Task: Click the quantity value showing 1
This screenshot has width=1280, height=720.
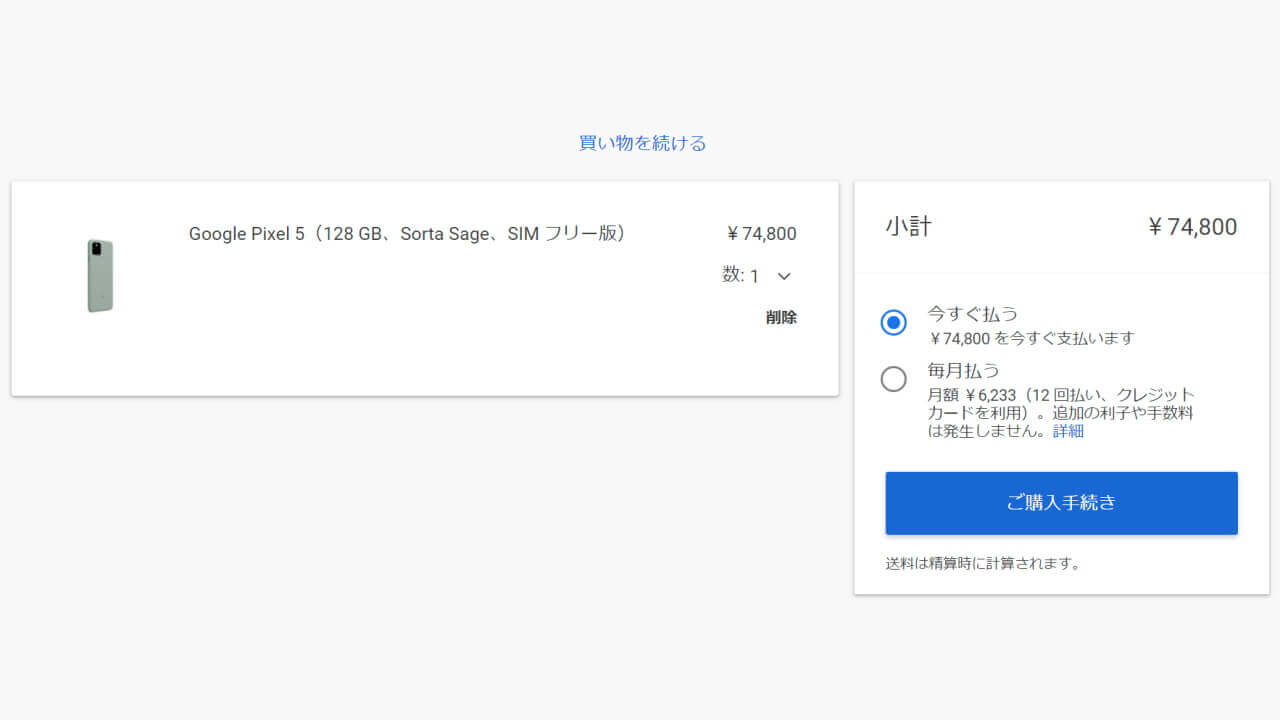Action: tap(755, 275)
